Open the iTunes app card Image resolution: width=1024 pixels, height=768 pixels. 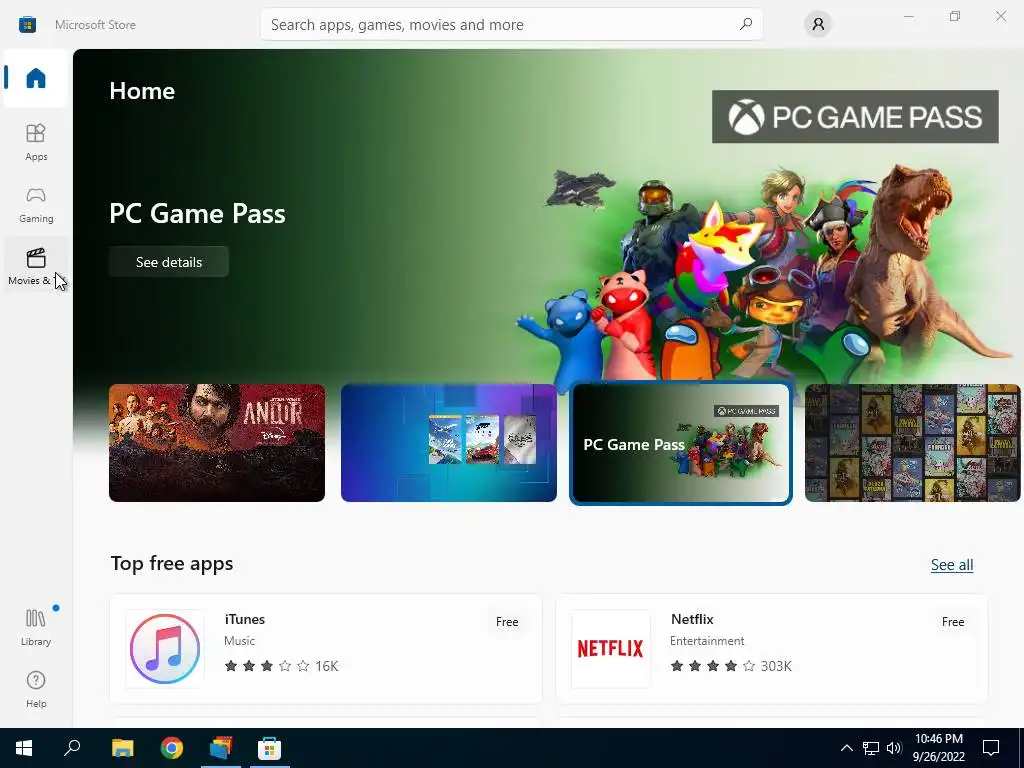pyautogui.click(x=326, y=648)
